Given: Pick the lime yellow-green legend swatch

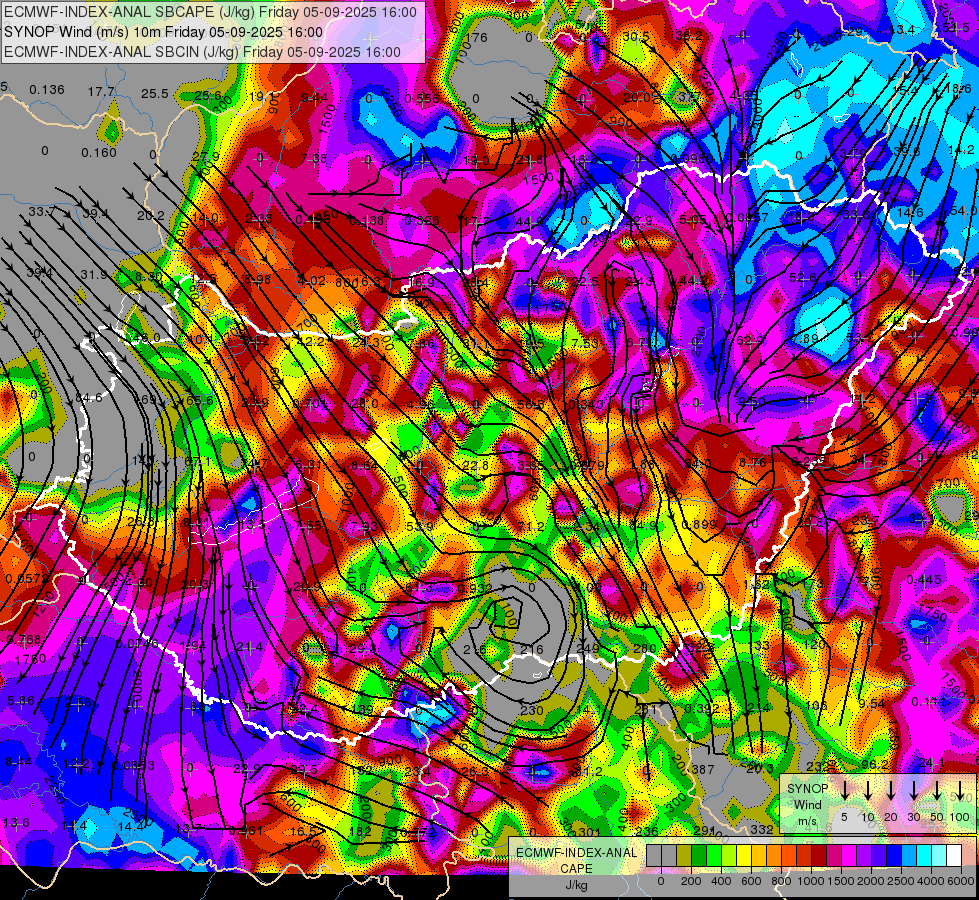Looking at the screenshot, I should (729, 856).
